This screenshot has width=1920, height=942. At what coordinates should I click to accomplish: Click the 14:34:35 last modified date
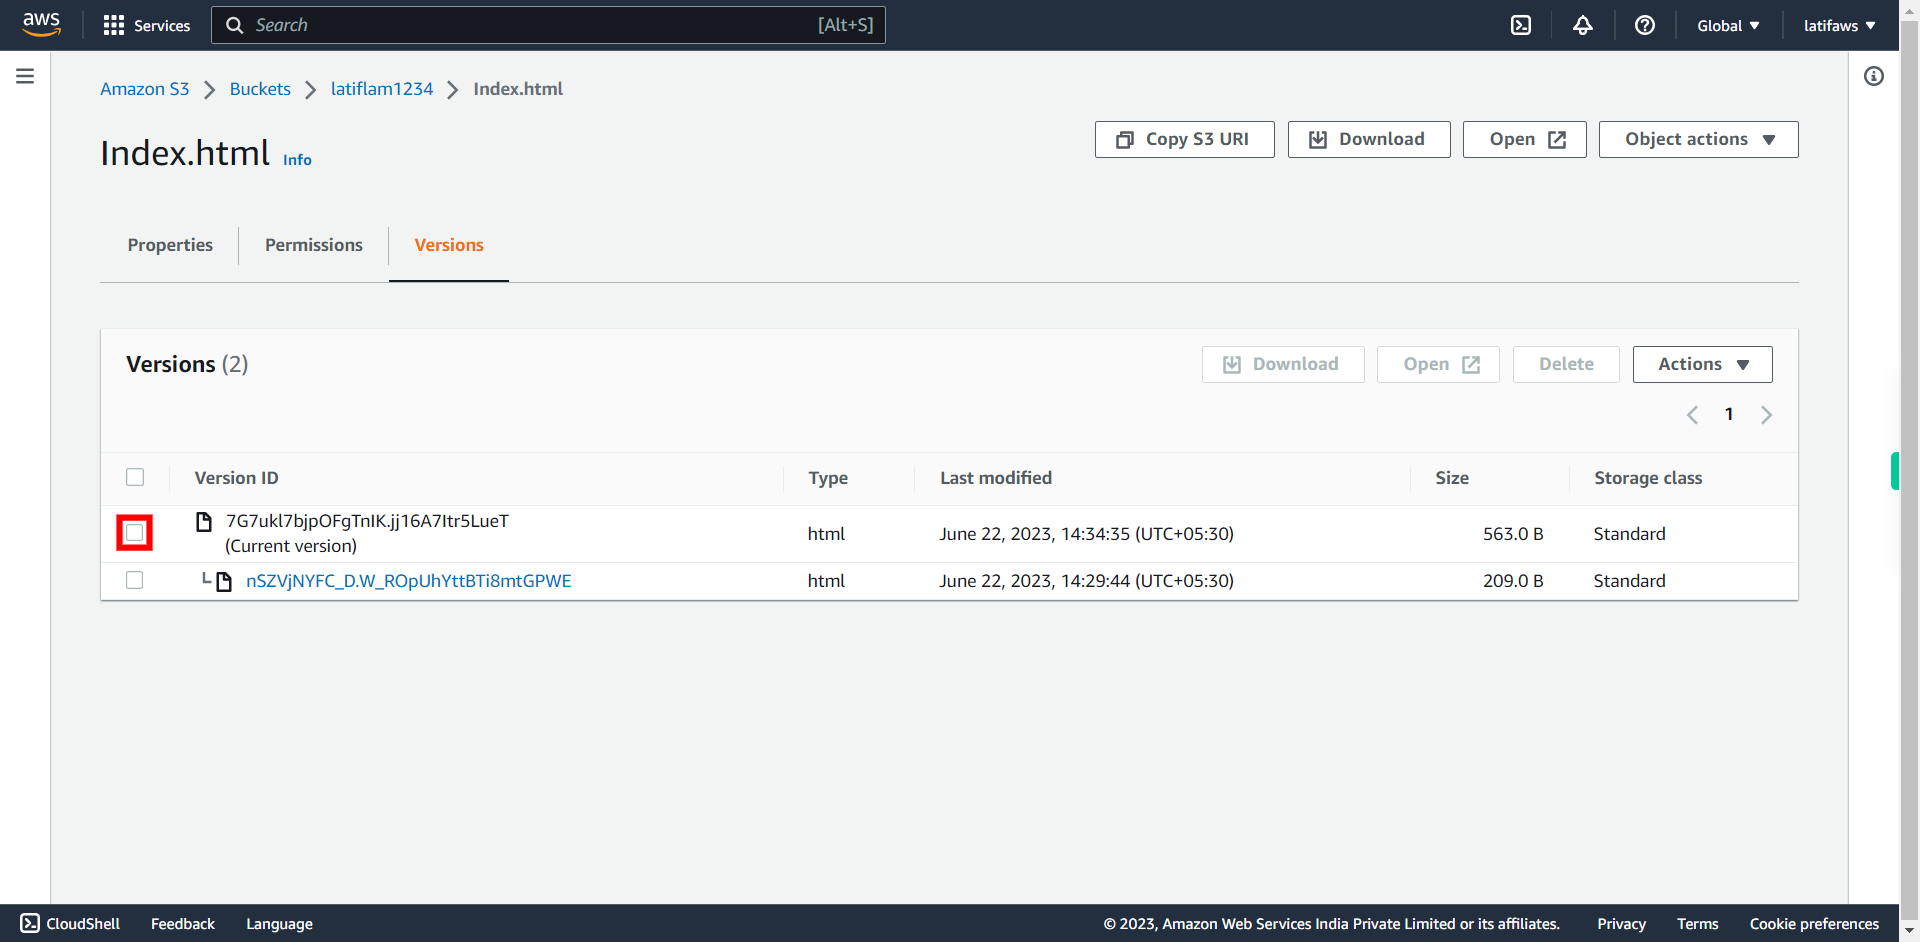point(1086,534)
